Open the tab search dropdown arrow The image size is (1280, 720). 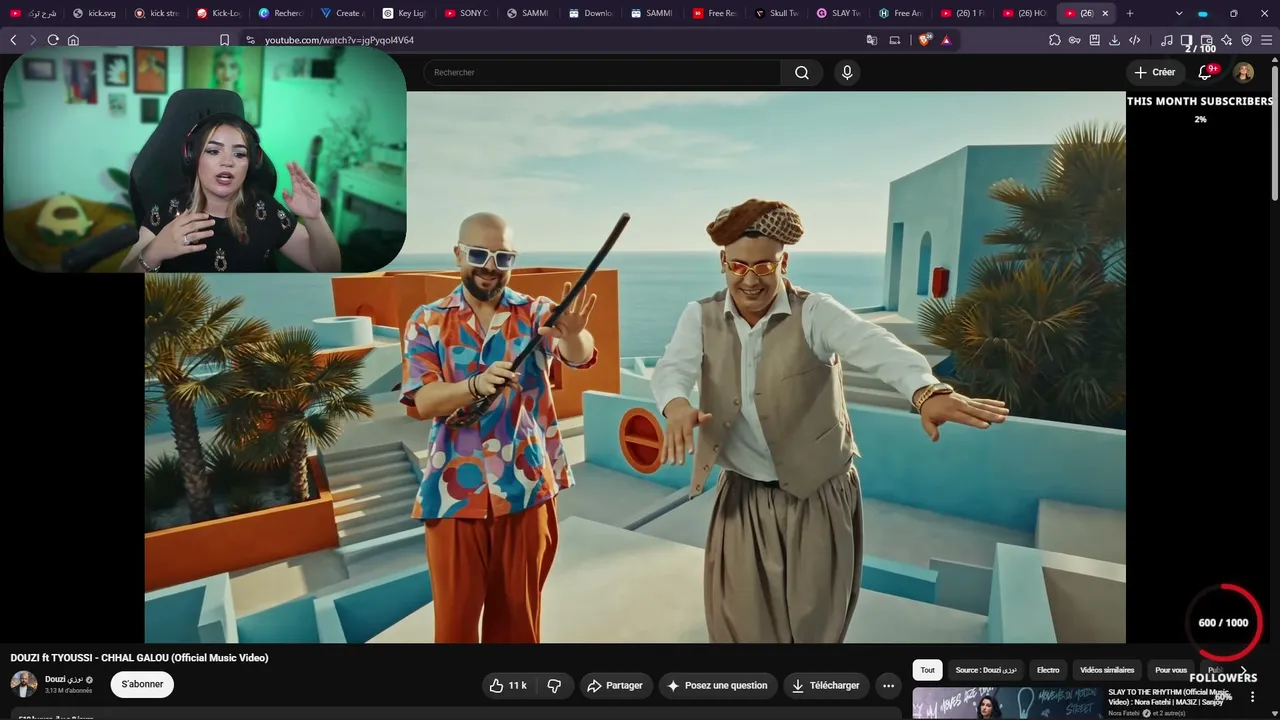[x=1179, y=13]
